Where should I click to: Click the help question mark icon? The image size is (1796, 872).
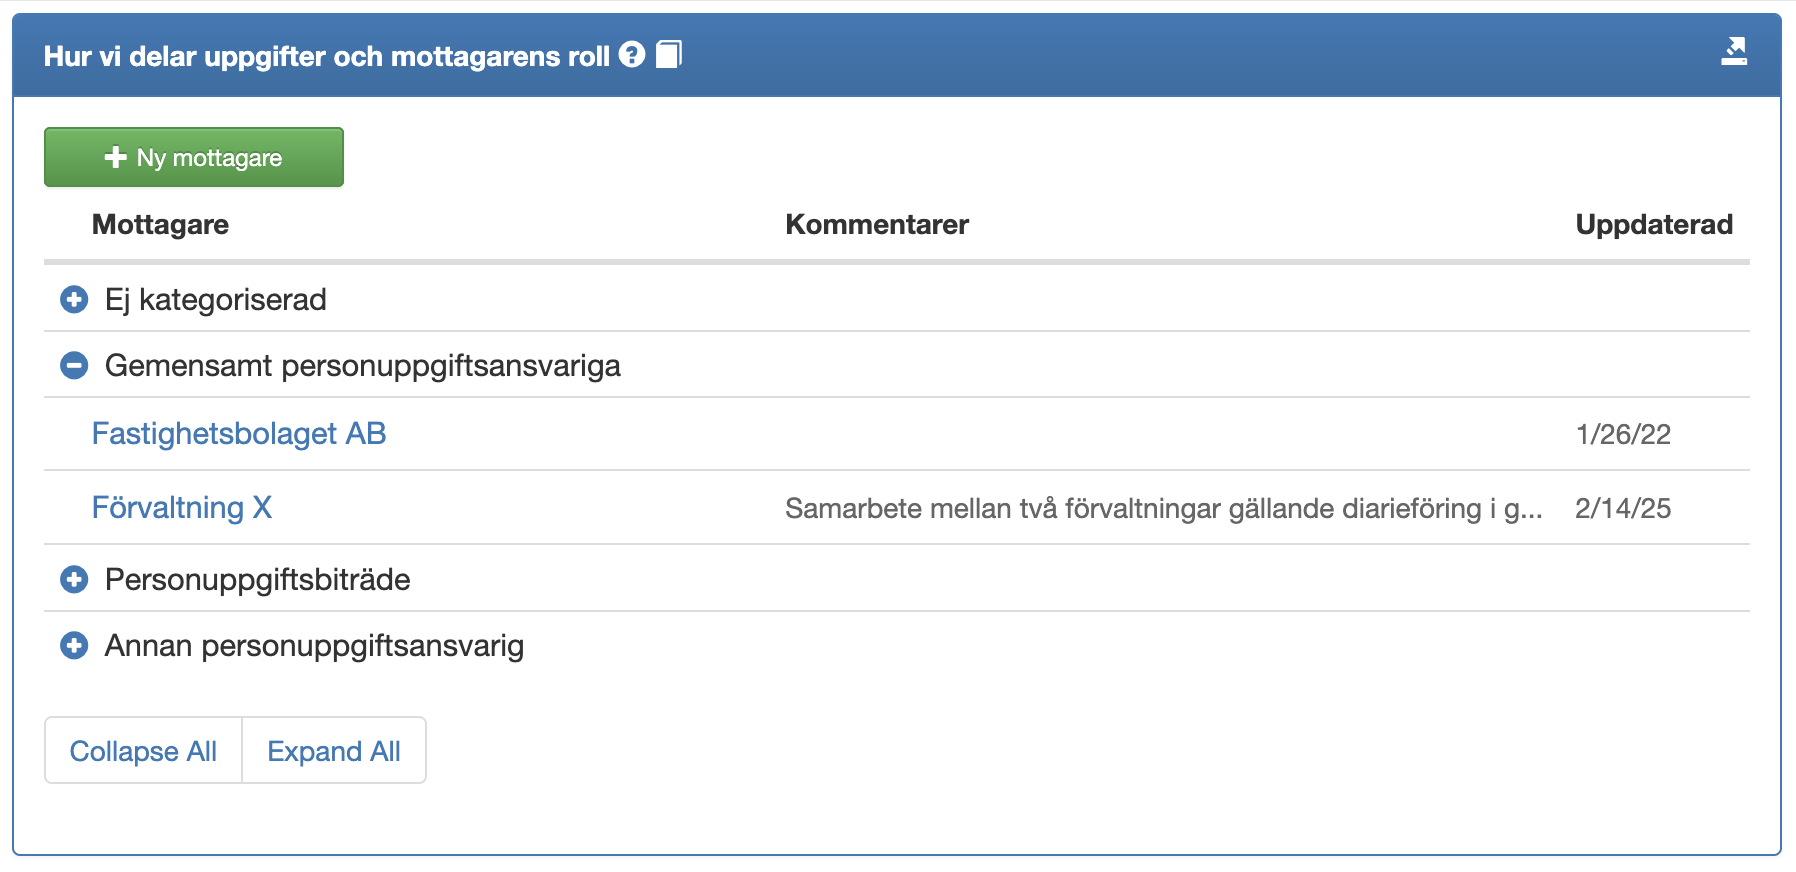[x=632, y=55]
